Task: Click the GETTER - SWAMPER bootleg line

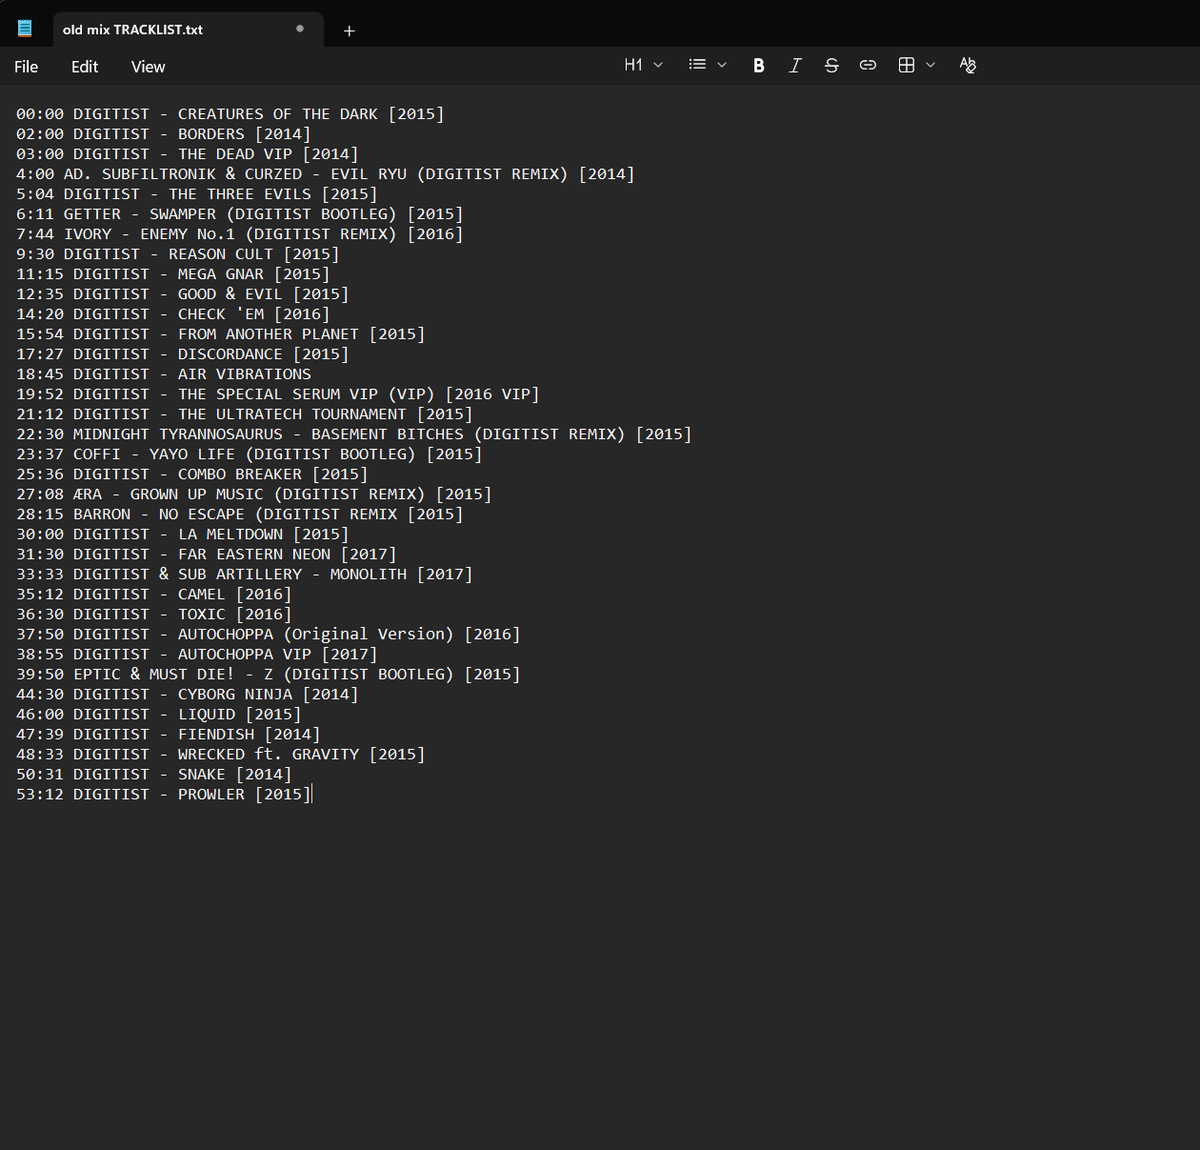Action: [239, 214]
